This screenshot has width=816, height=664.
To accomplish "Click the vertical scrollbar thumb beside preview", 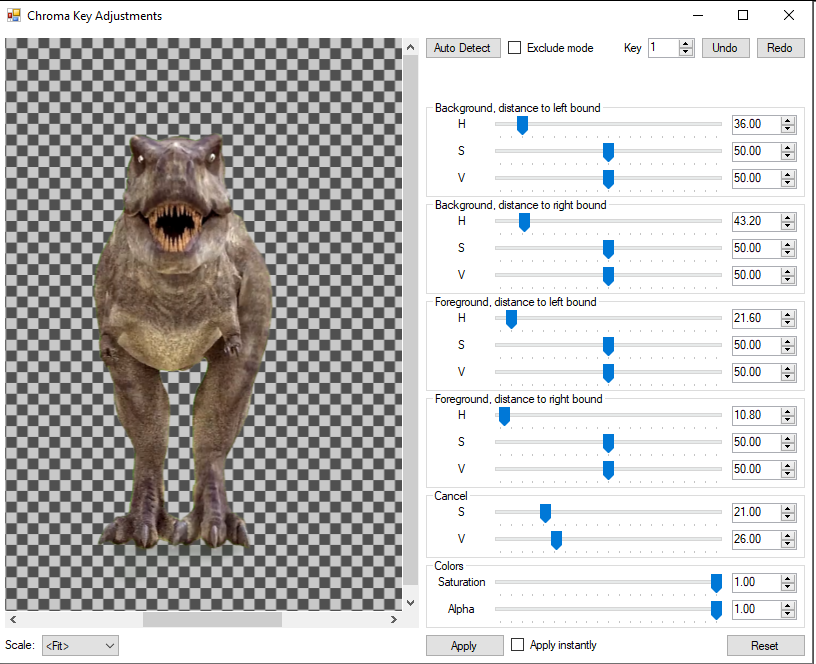I will (411, 320).
